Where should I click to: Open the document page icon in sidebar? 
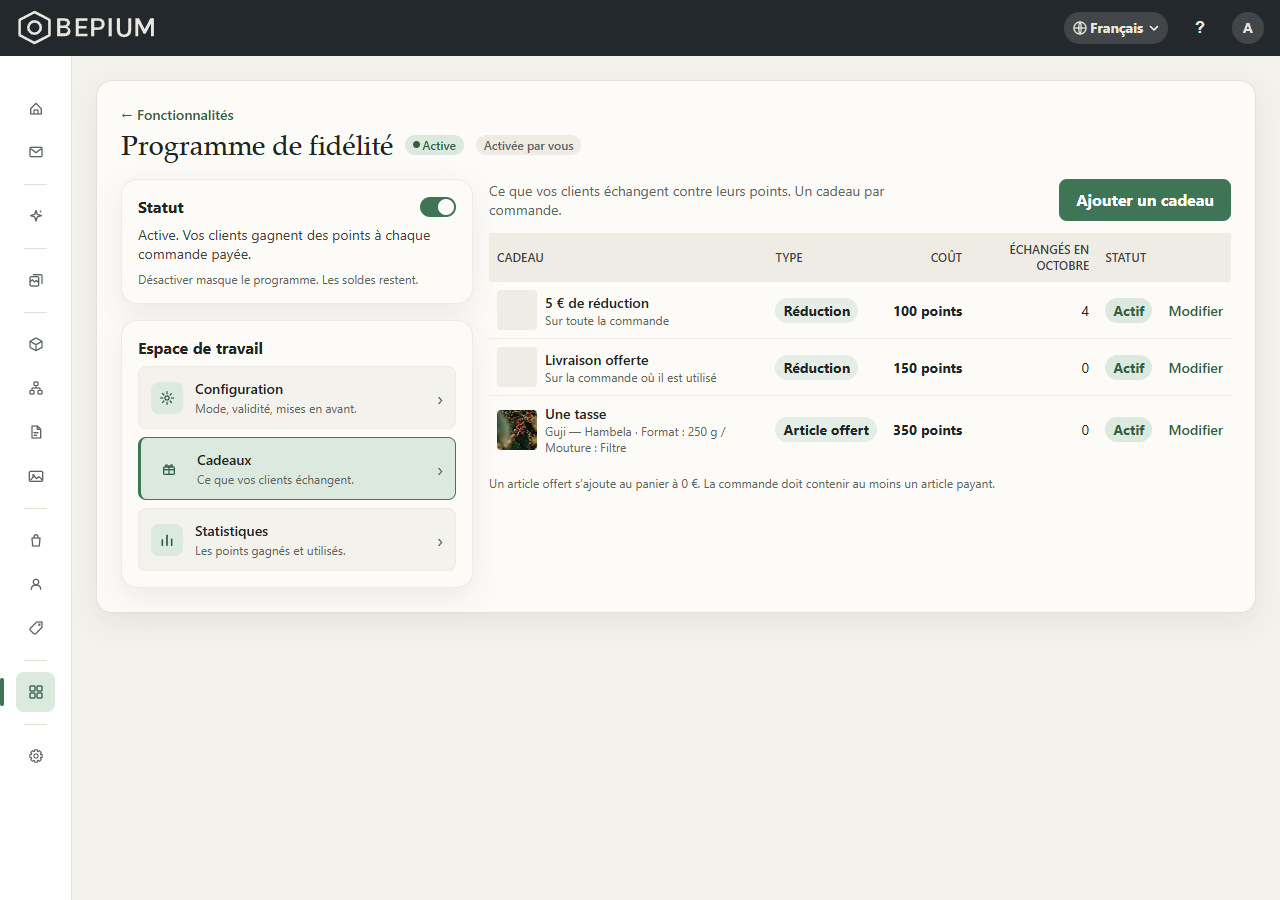pyautogui.click(x=36, y=432)
